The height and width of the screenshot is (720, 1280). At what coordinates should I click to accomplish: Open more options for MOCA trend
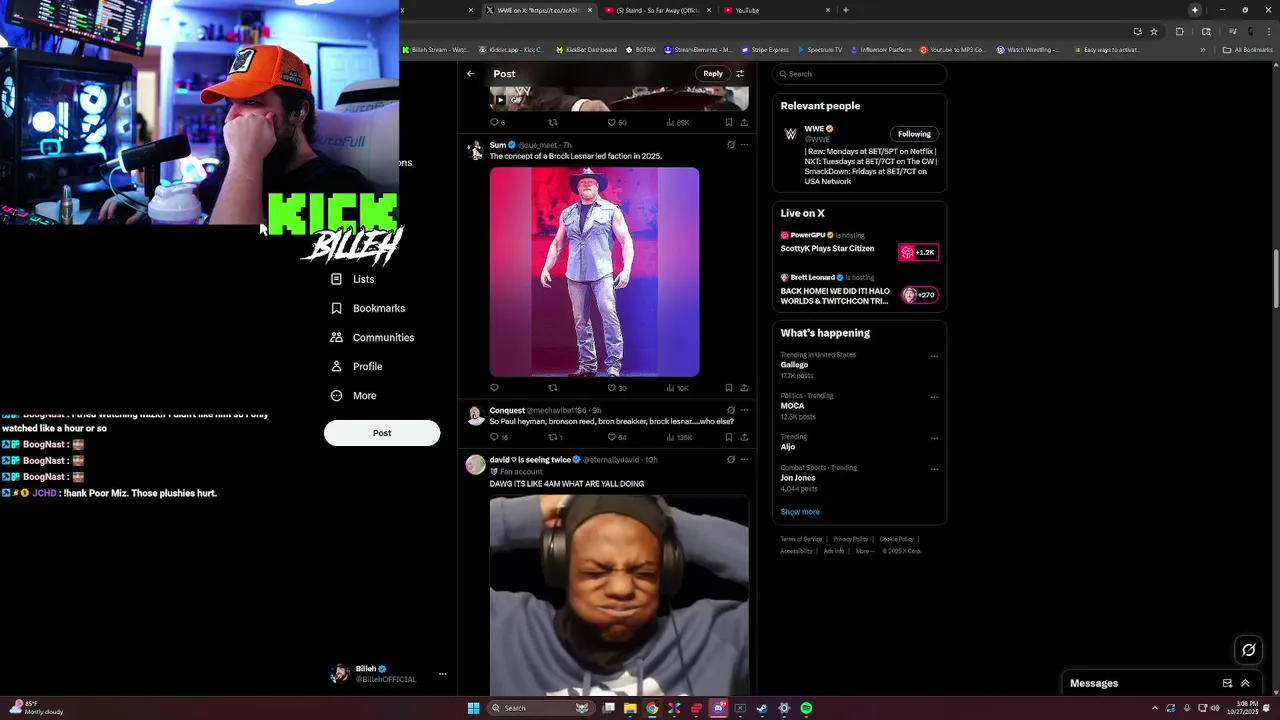pyautogui.click(x=934, y=397)
